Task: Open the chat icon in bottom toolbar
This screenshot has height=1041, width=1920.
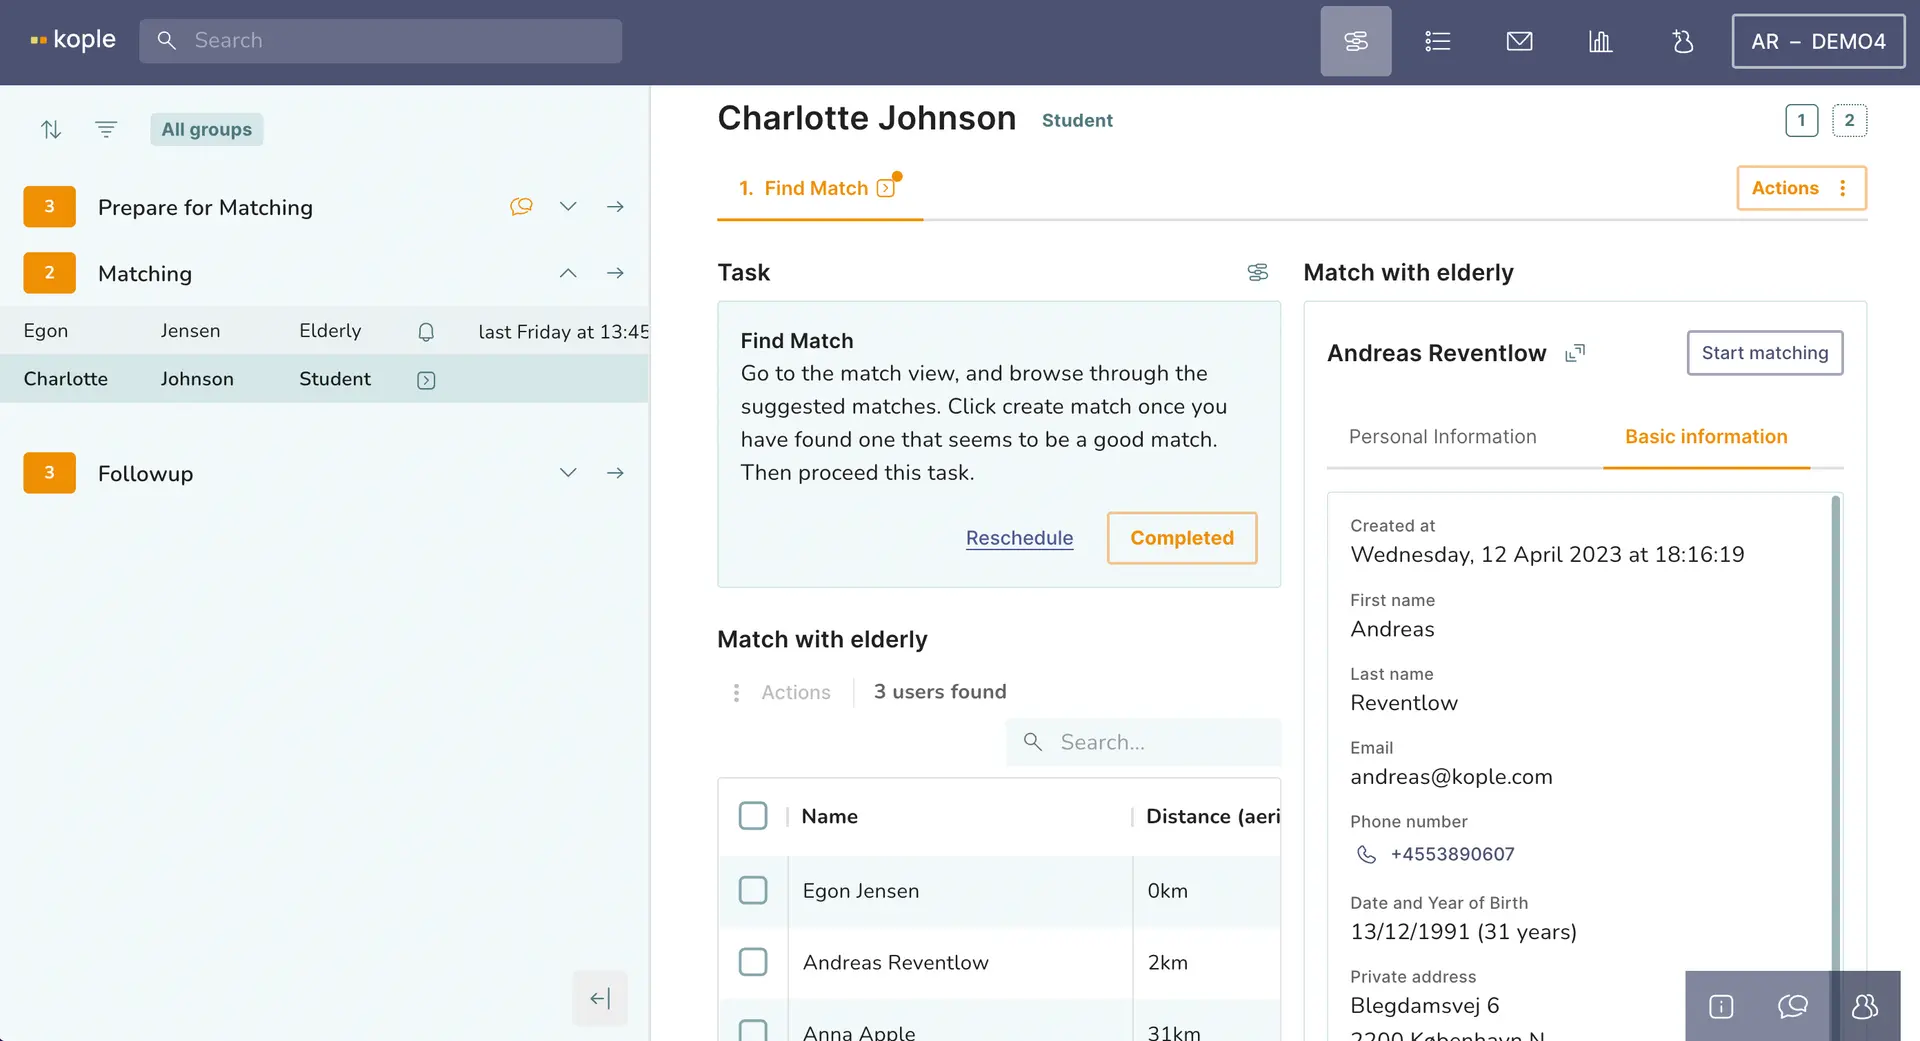Action: click(1793, 1006)
